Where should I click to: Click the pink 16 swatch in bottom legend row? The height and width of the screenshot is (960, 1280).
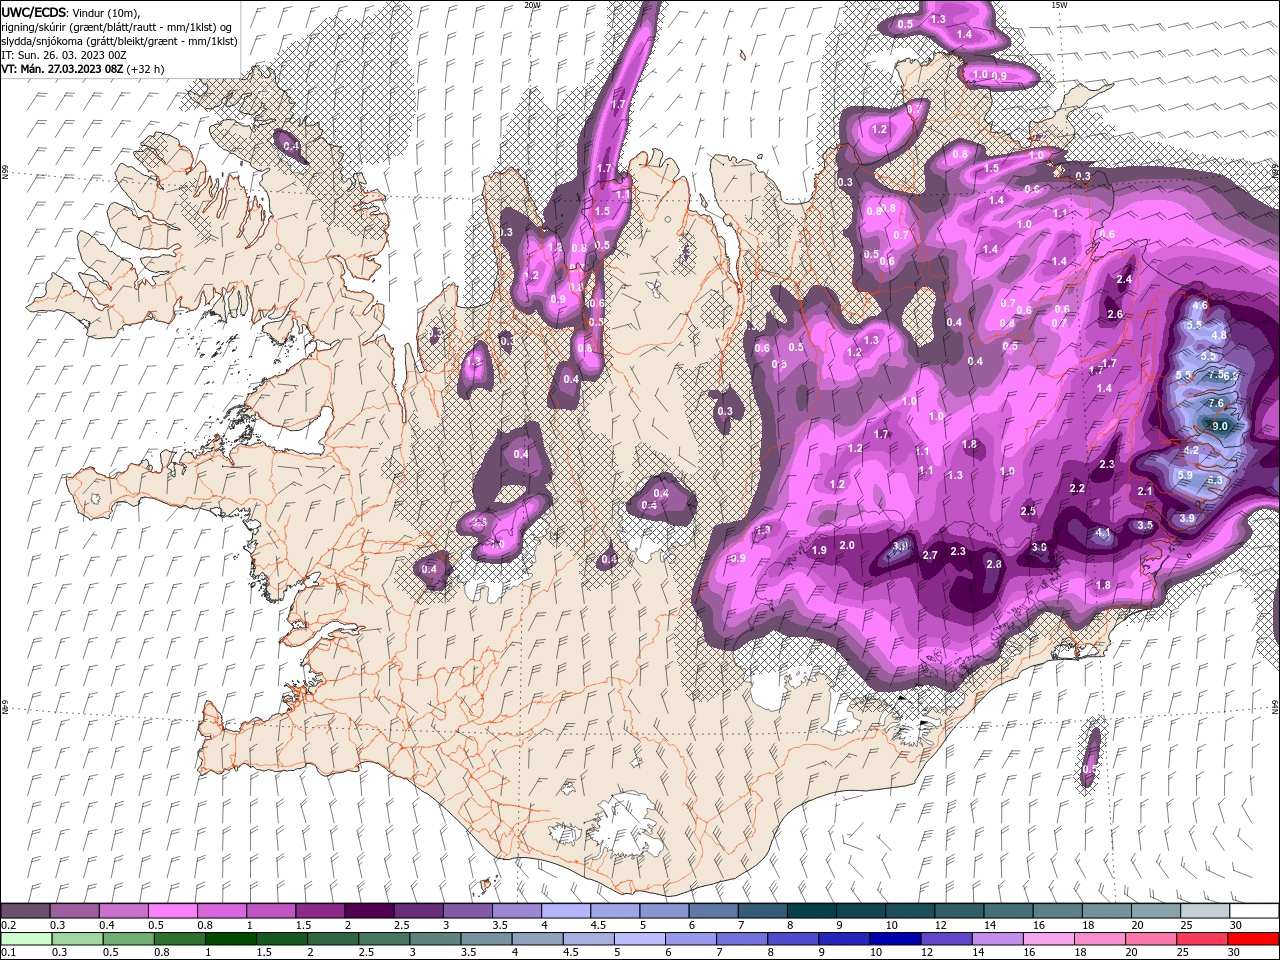1049,939
